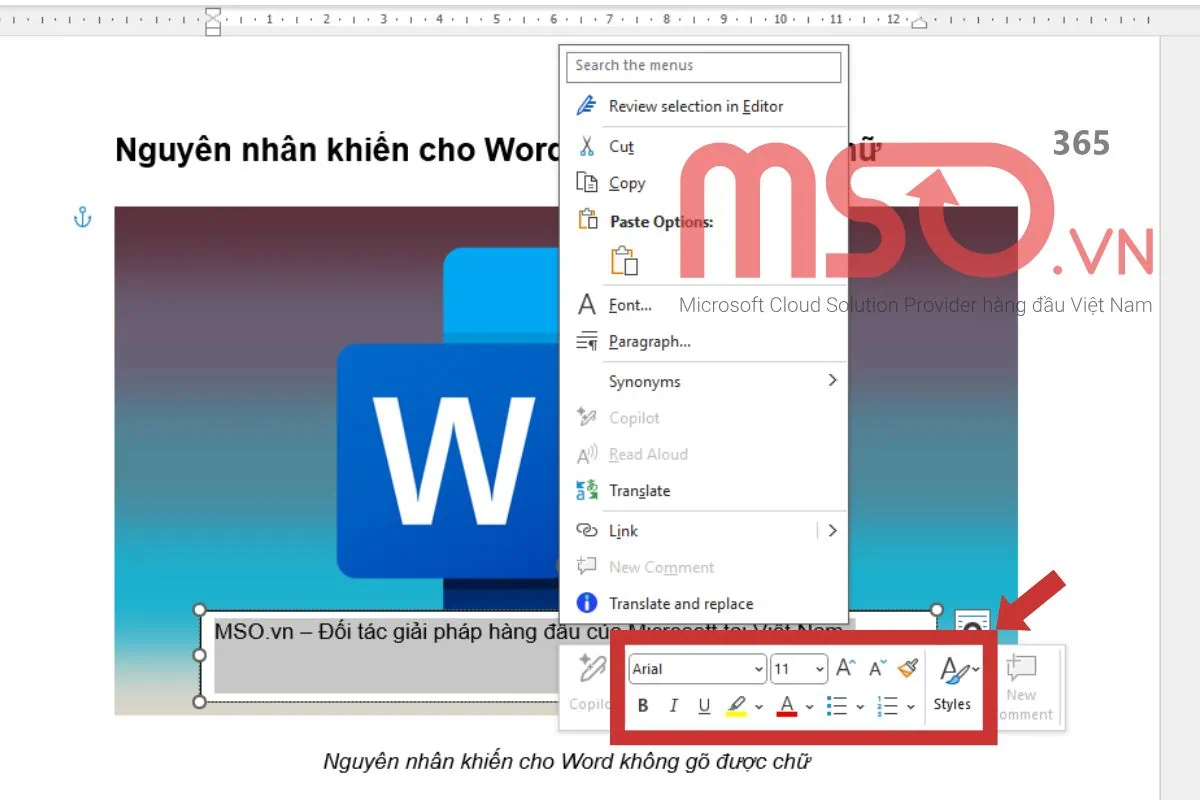Click the Search the menus field
The image size is (1200, 800).
[x=703, y=66]
